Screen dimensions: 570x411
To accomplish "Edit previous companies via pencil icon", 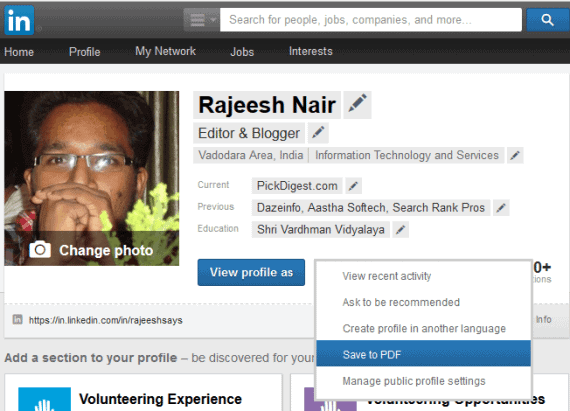I will pos(501,208).
